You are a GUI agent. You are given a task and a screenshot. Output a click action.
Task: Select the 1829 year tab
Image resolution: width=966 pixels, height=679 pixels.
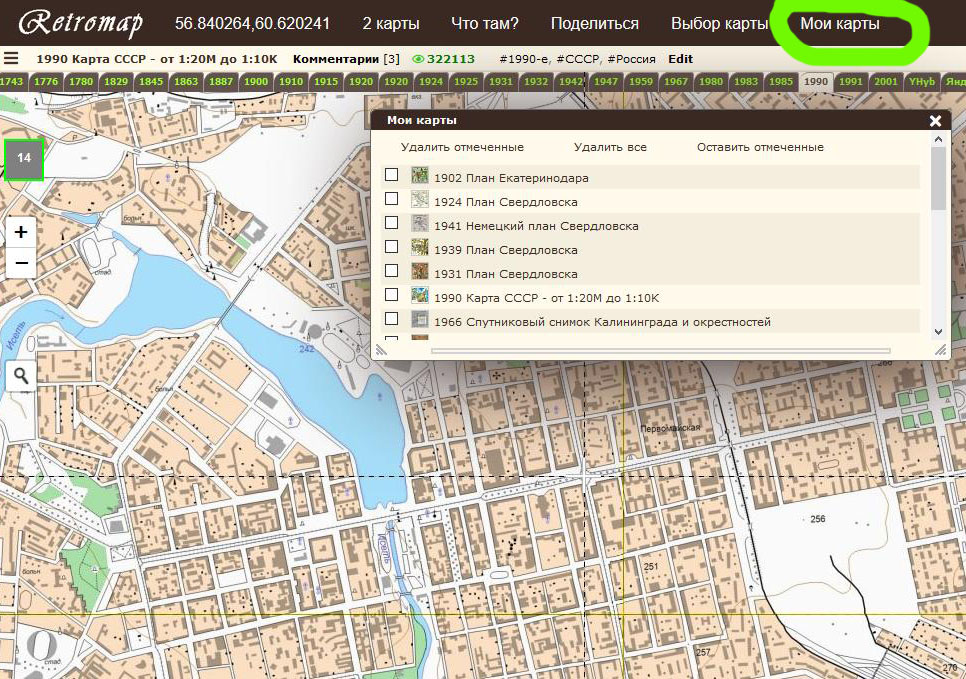pyautogui.click(x=116, y=81)
